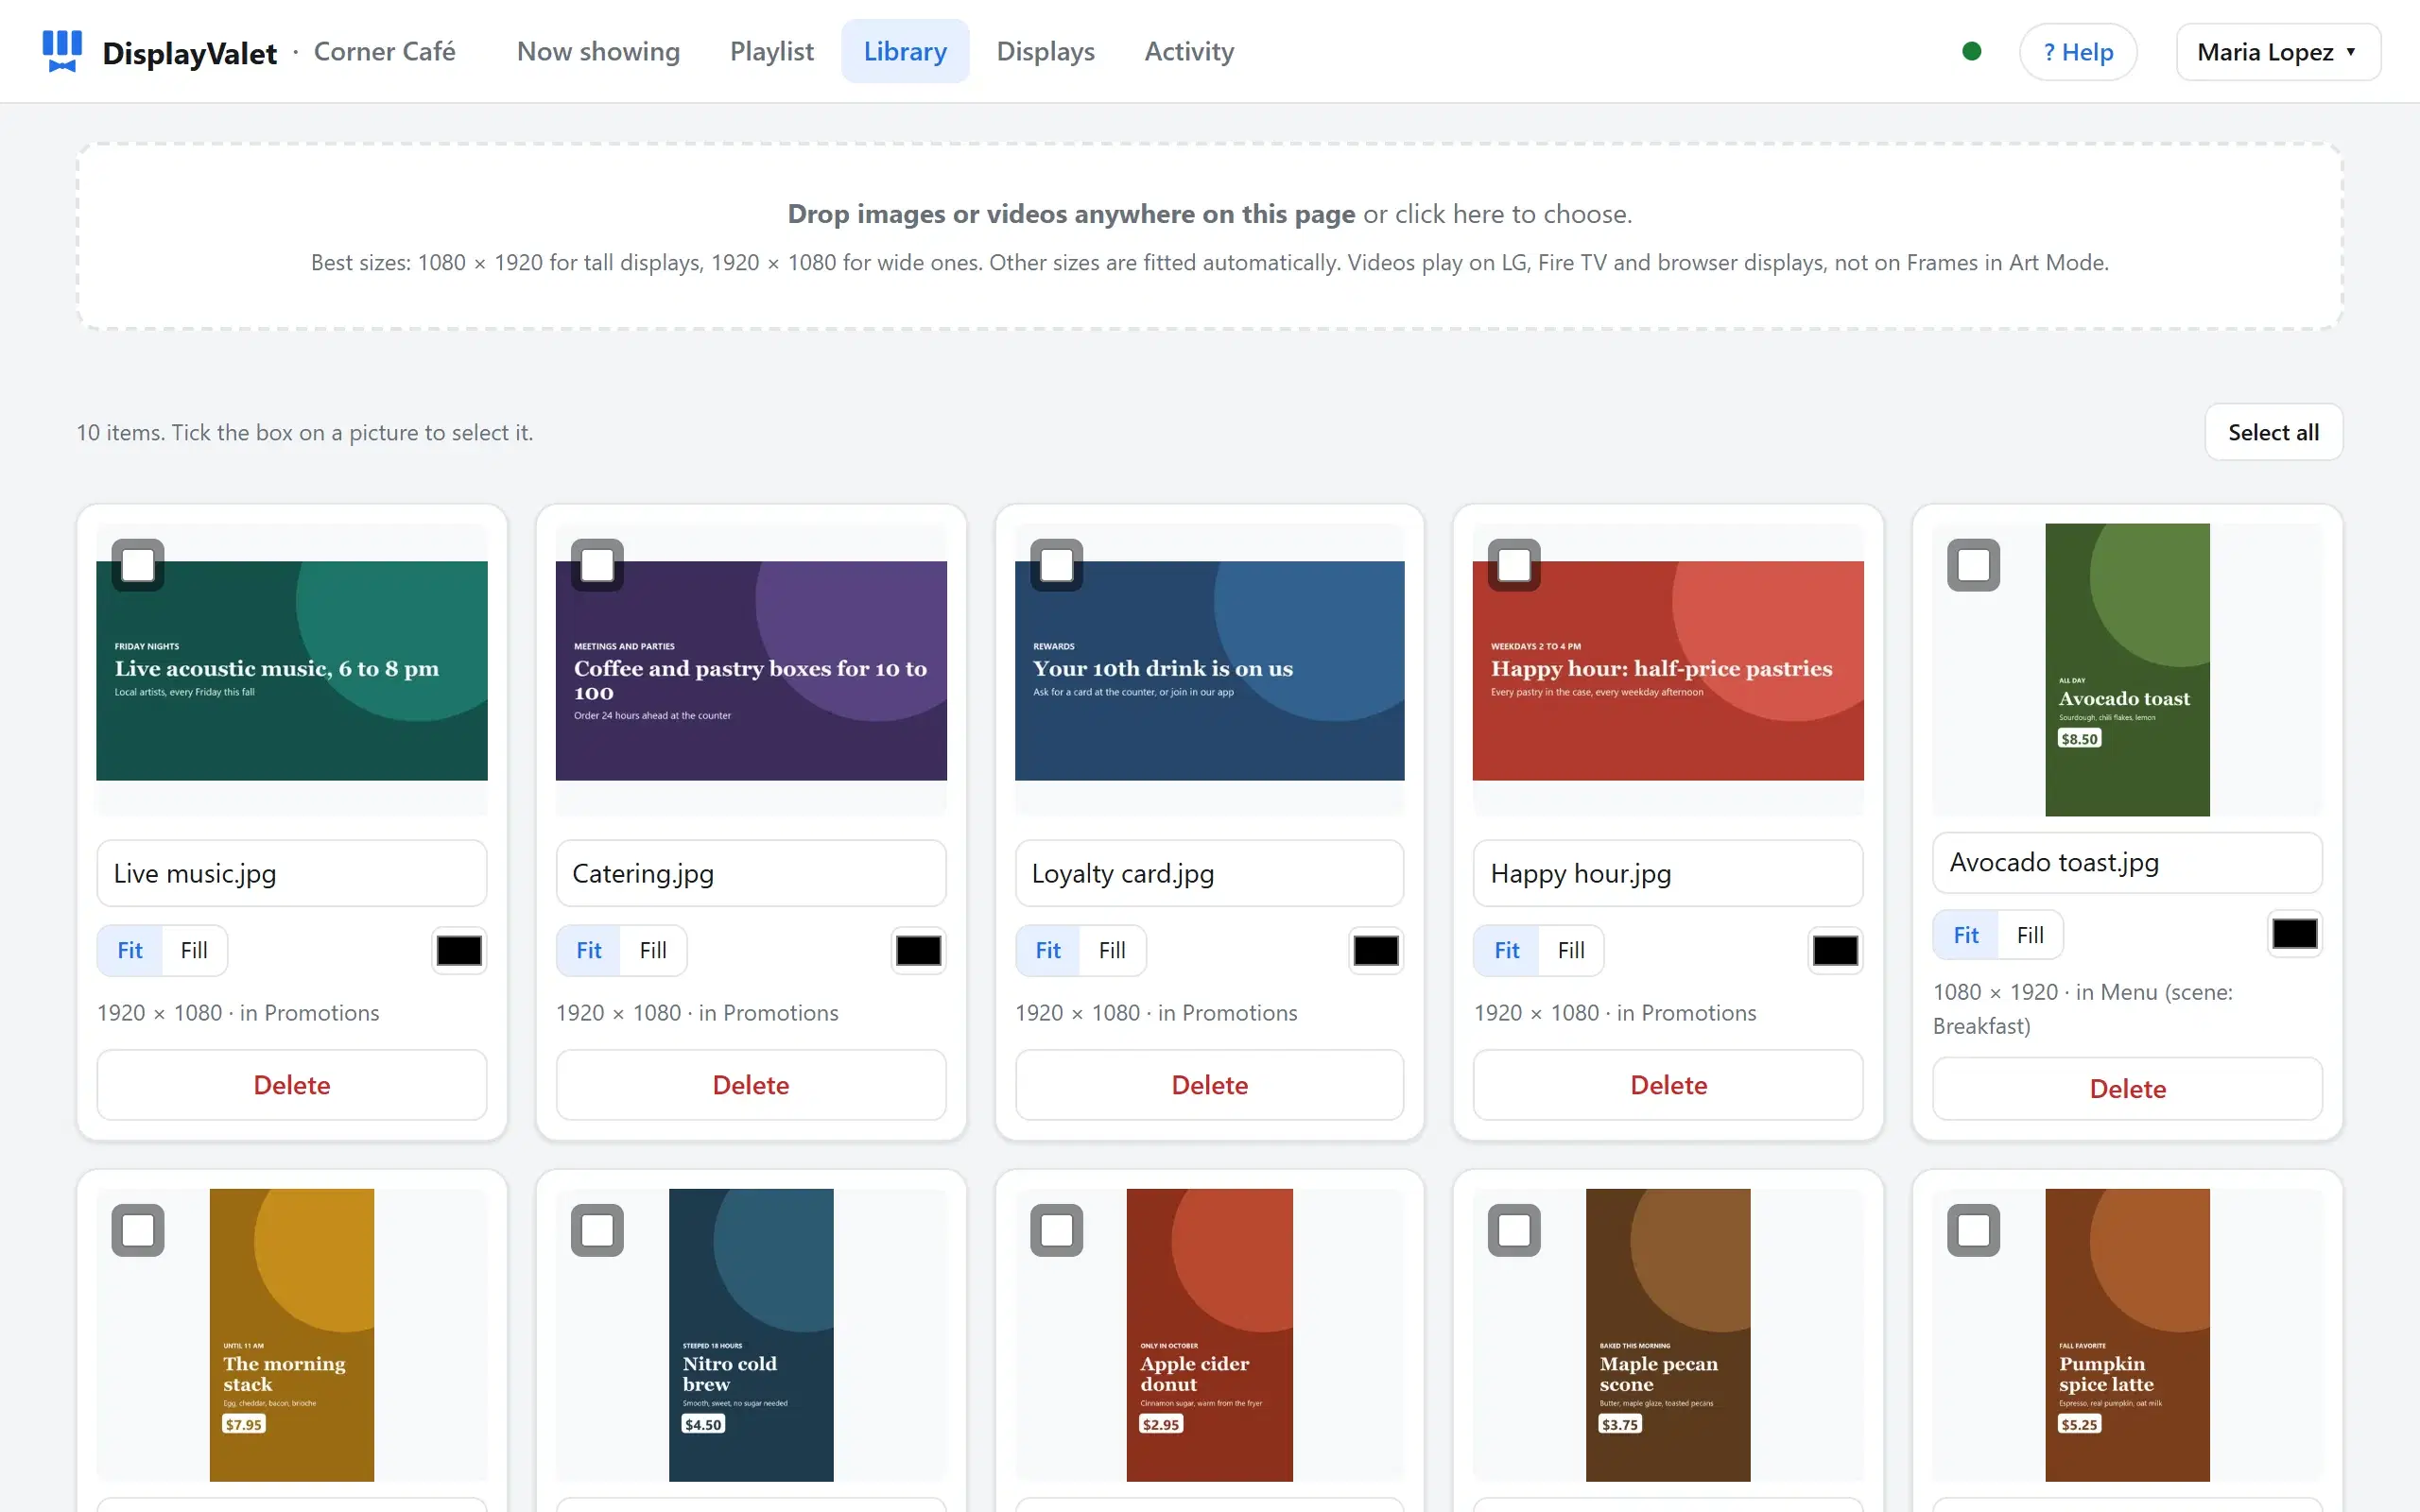
Task: Click the upload drop zone to choose files
Action: point(1209,236)
